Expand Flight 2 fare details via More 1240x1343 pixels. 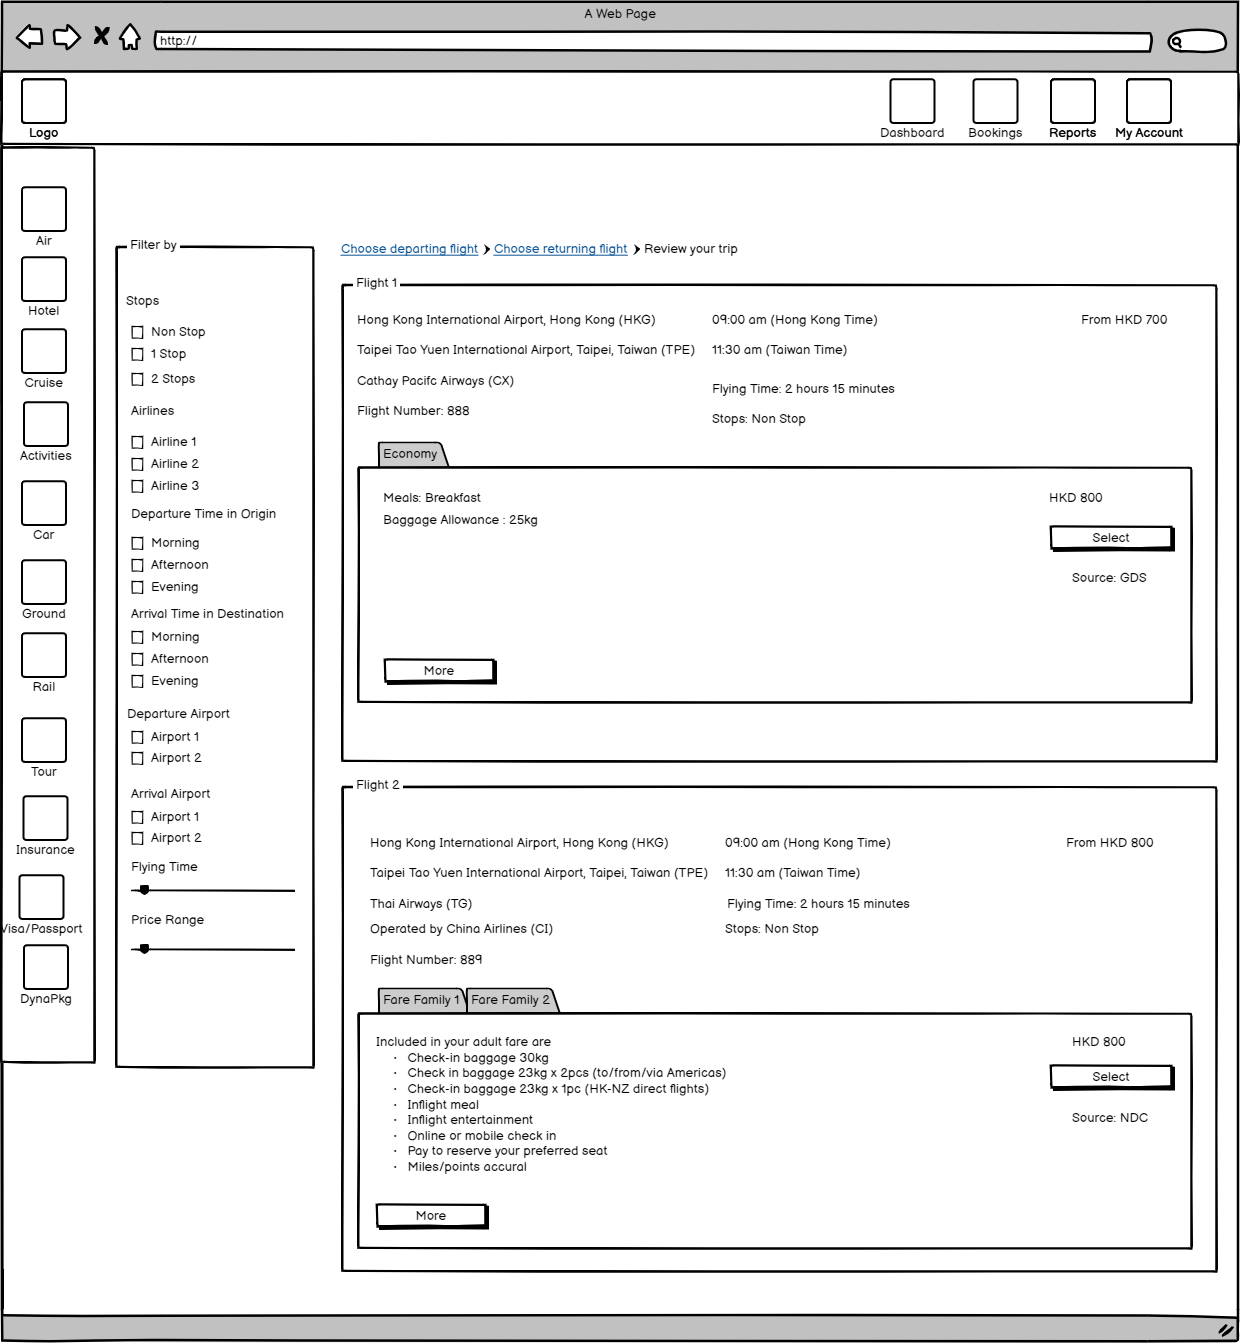click(431, 1216)
